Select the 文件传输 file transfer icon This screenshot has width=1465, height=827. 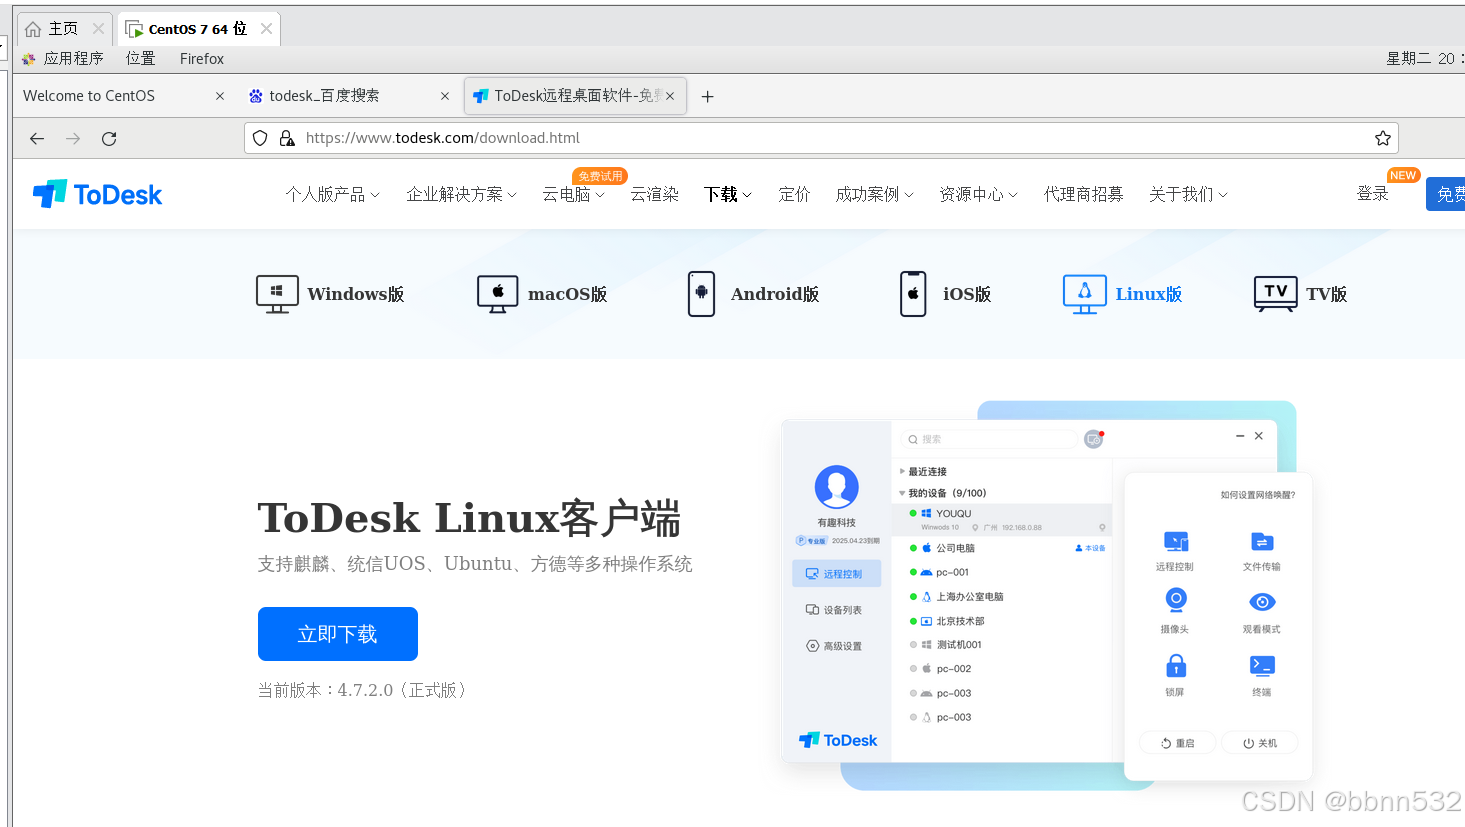click(1261, 540)
